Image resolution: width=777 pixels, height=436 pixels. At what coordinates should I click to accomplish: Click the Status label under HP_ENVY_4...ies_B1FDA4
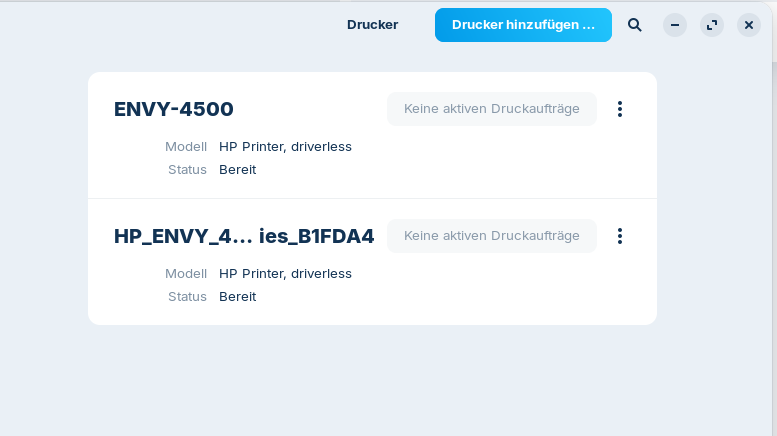click(187, 297)
